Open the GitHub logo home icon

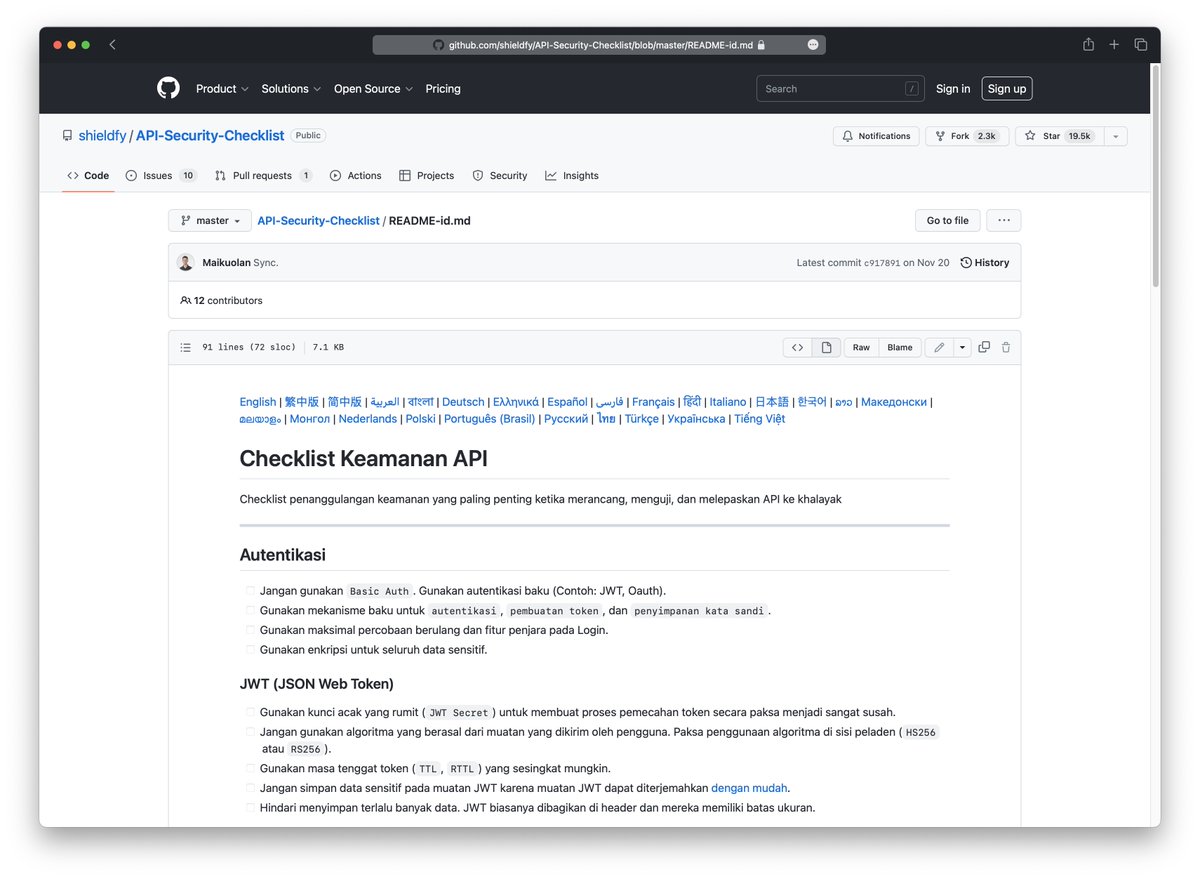point(168,88)
